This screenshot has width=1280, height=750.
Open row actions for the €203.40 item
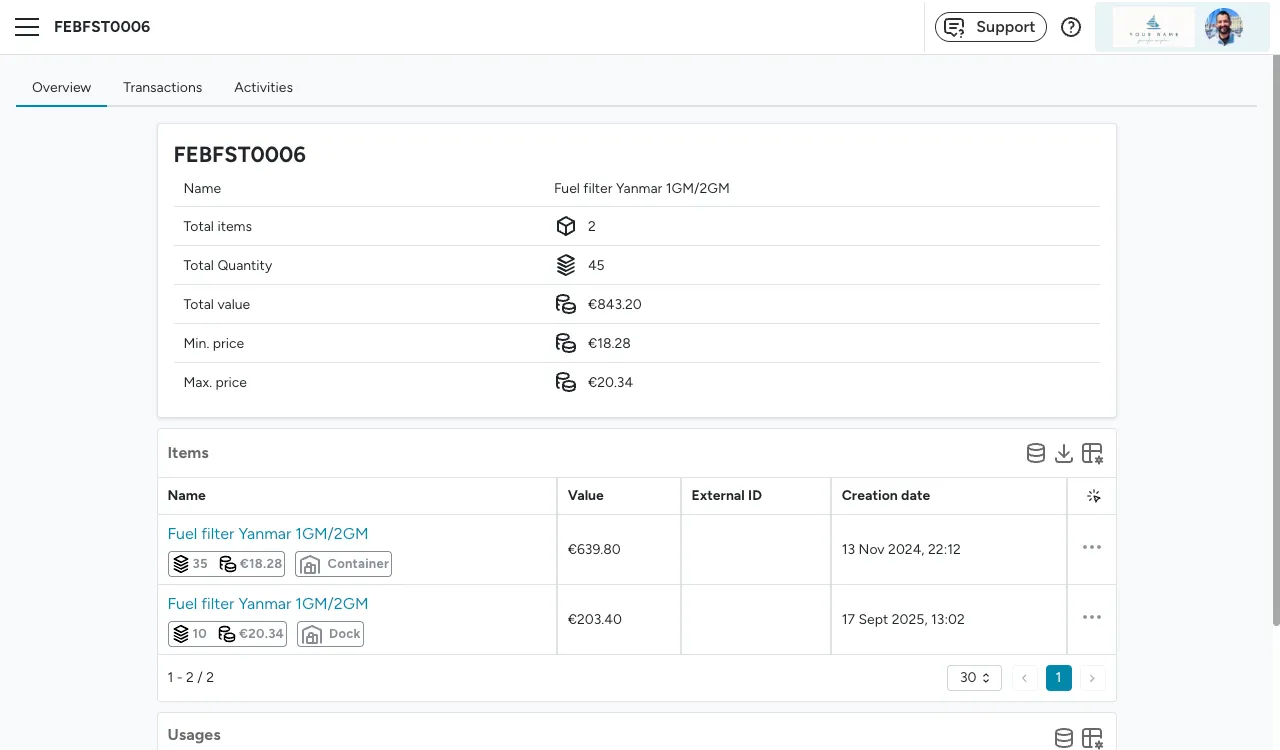coord(1092,618)
